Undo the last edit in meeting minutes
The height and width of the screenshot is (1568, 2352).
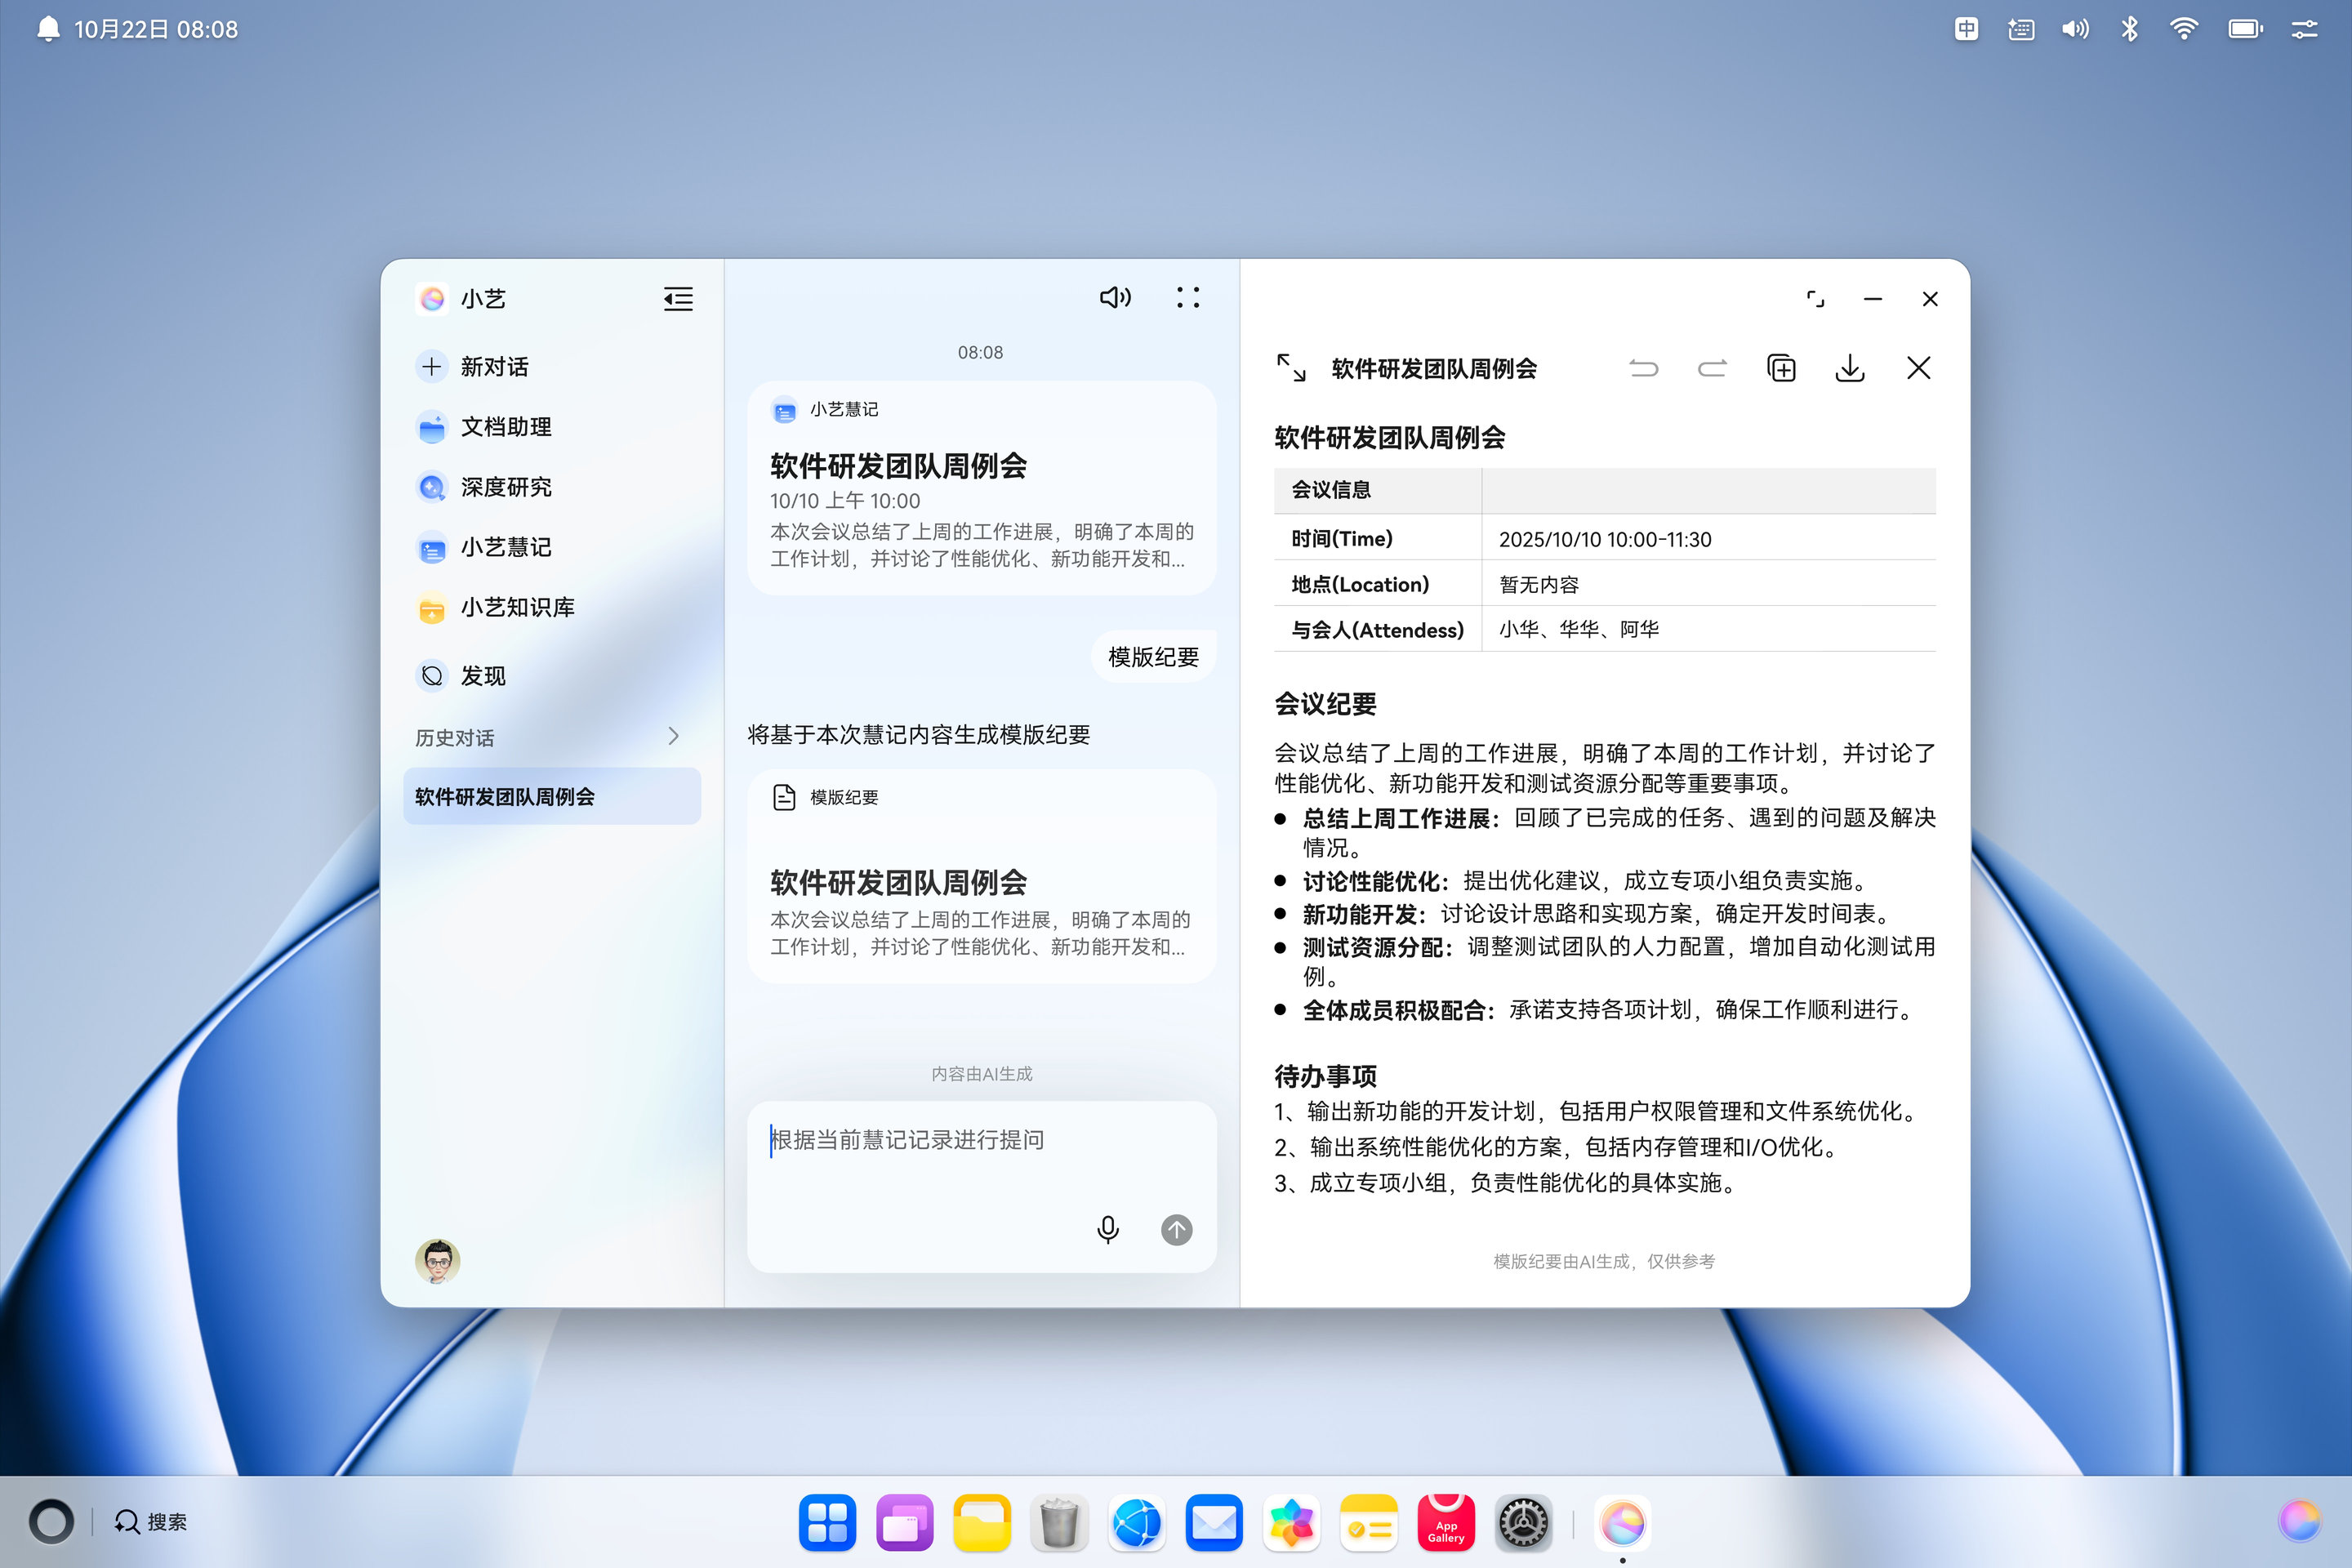tap(1643, 368)
